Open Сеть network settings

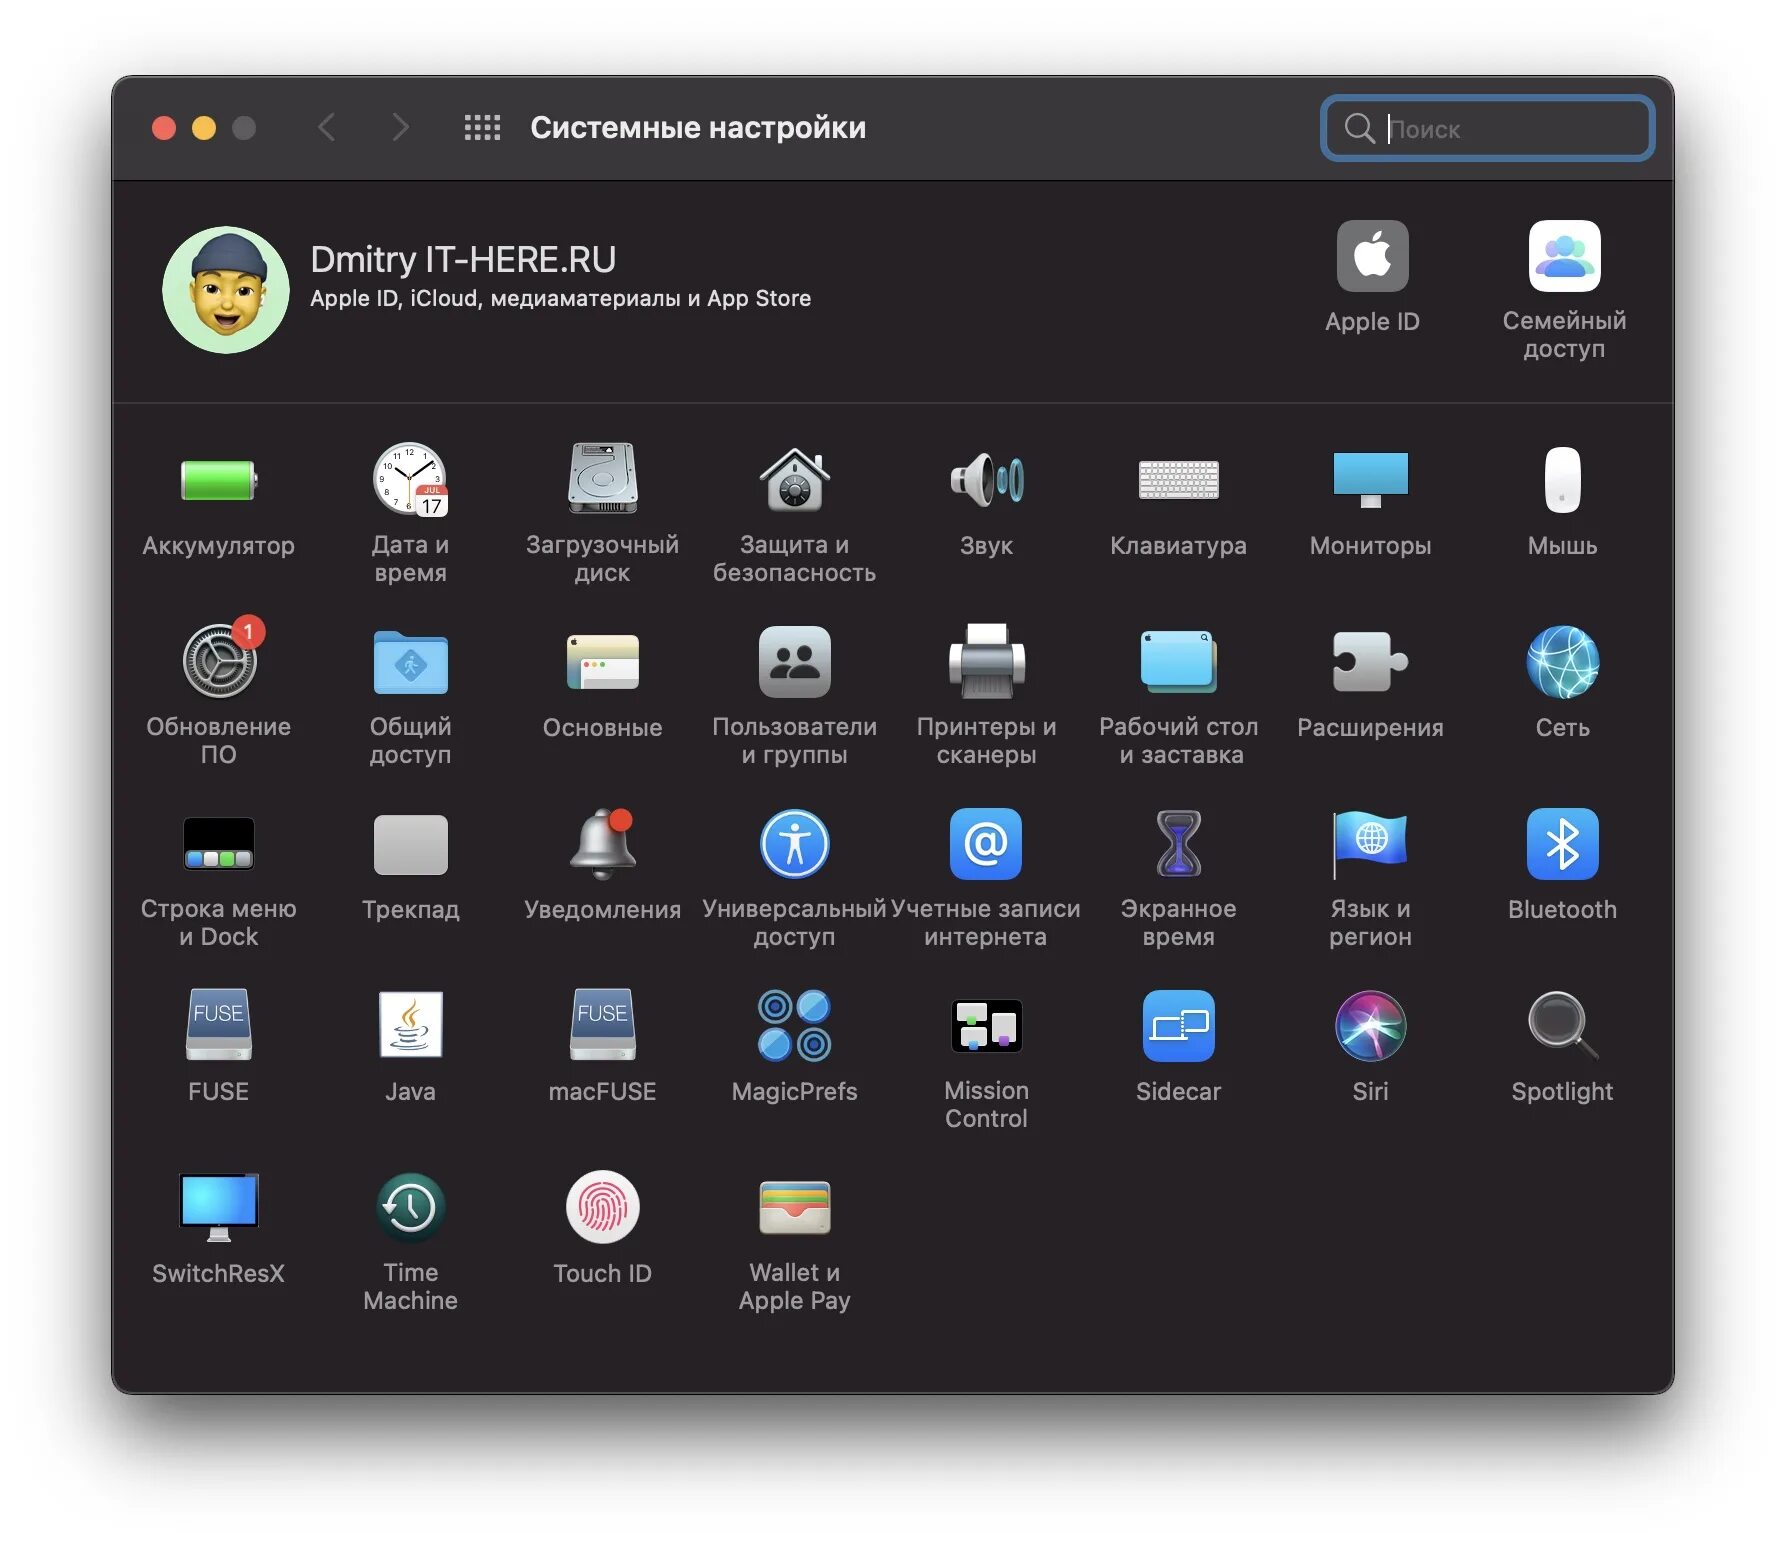coord(1562,662)
